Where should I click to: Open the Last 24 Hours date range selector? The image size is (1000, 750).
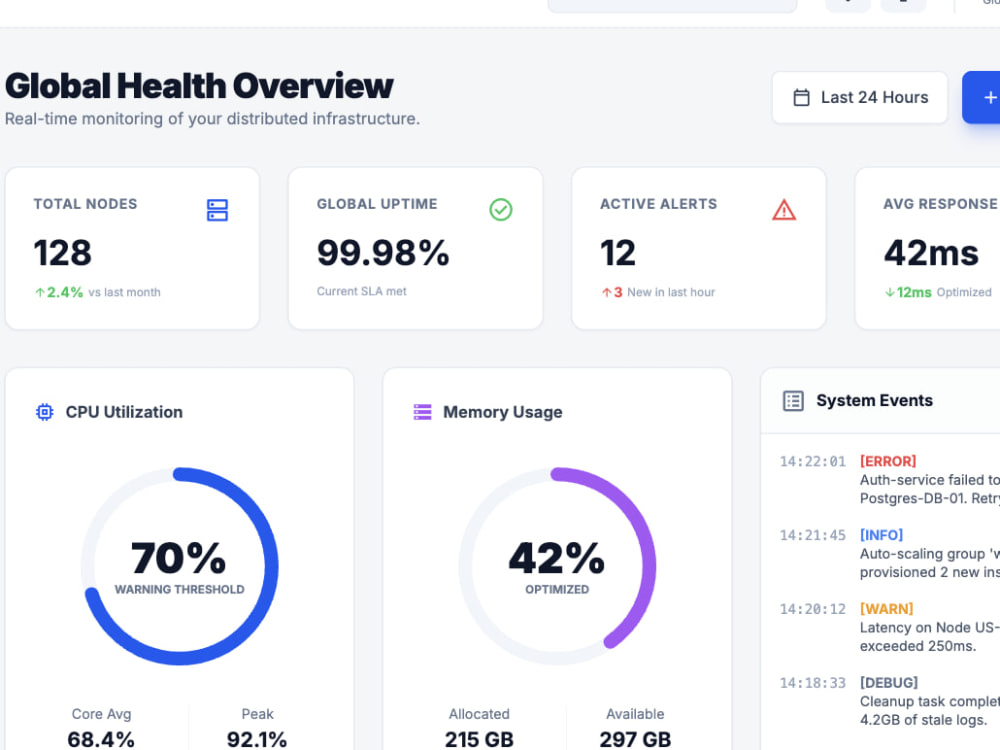859,98
